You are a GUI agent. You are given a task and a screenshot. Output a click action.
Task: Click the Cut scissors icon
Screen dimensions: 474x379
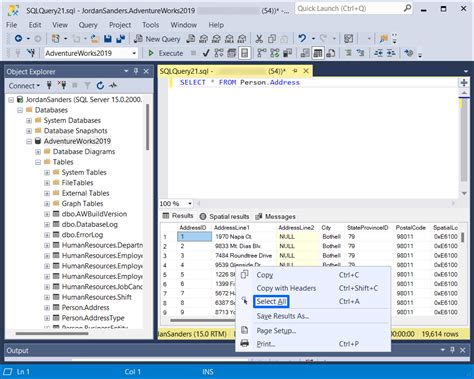(x=259, y=39)
